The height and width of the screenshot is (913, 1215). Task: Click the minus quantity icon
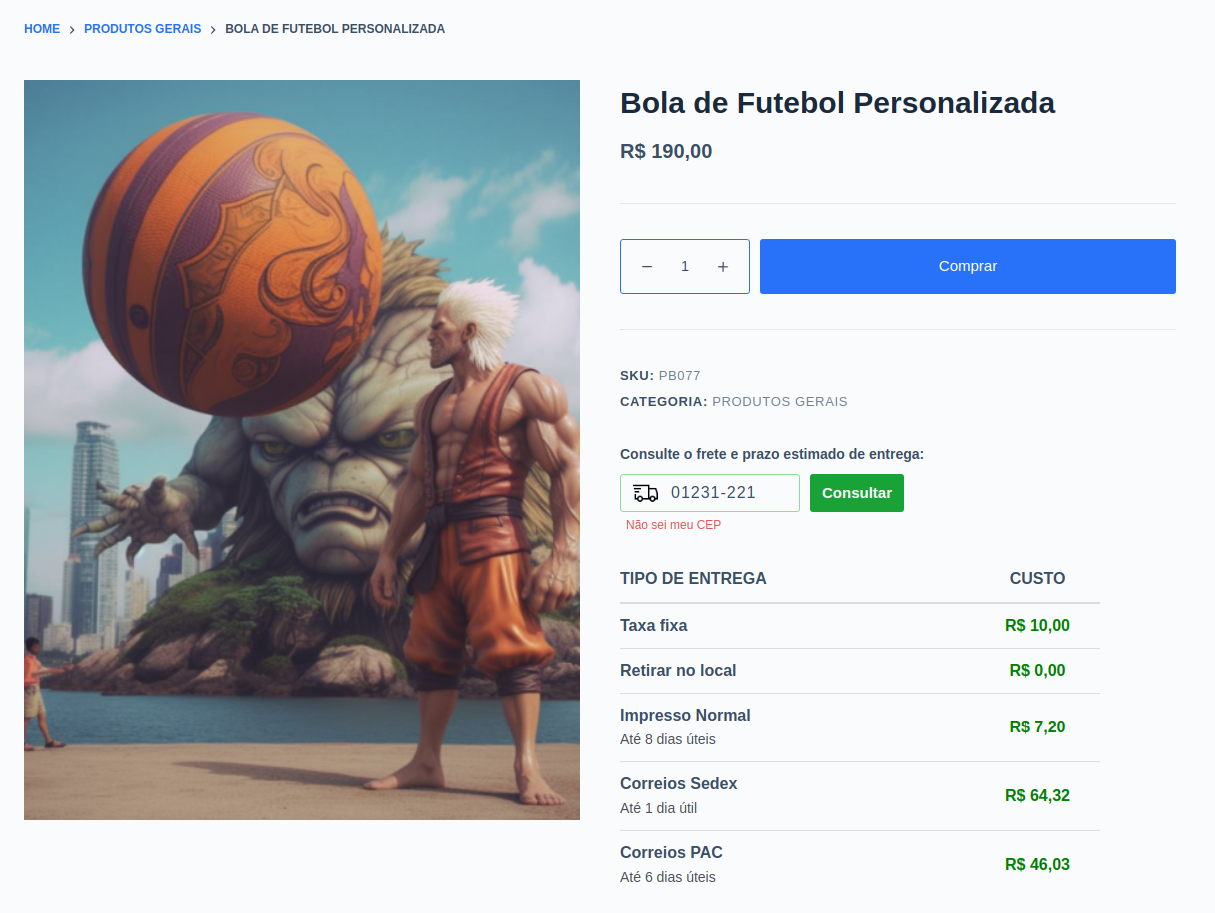pos(647,267)
